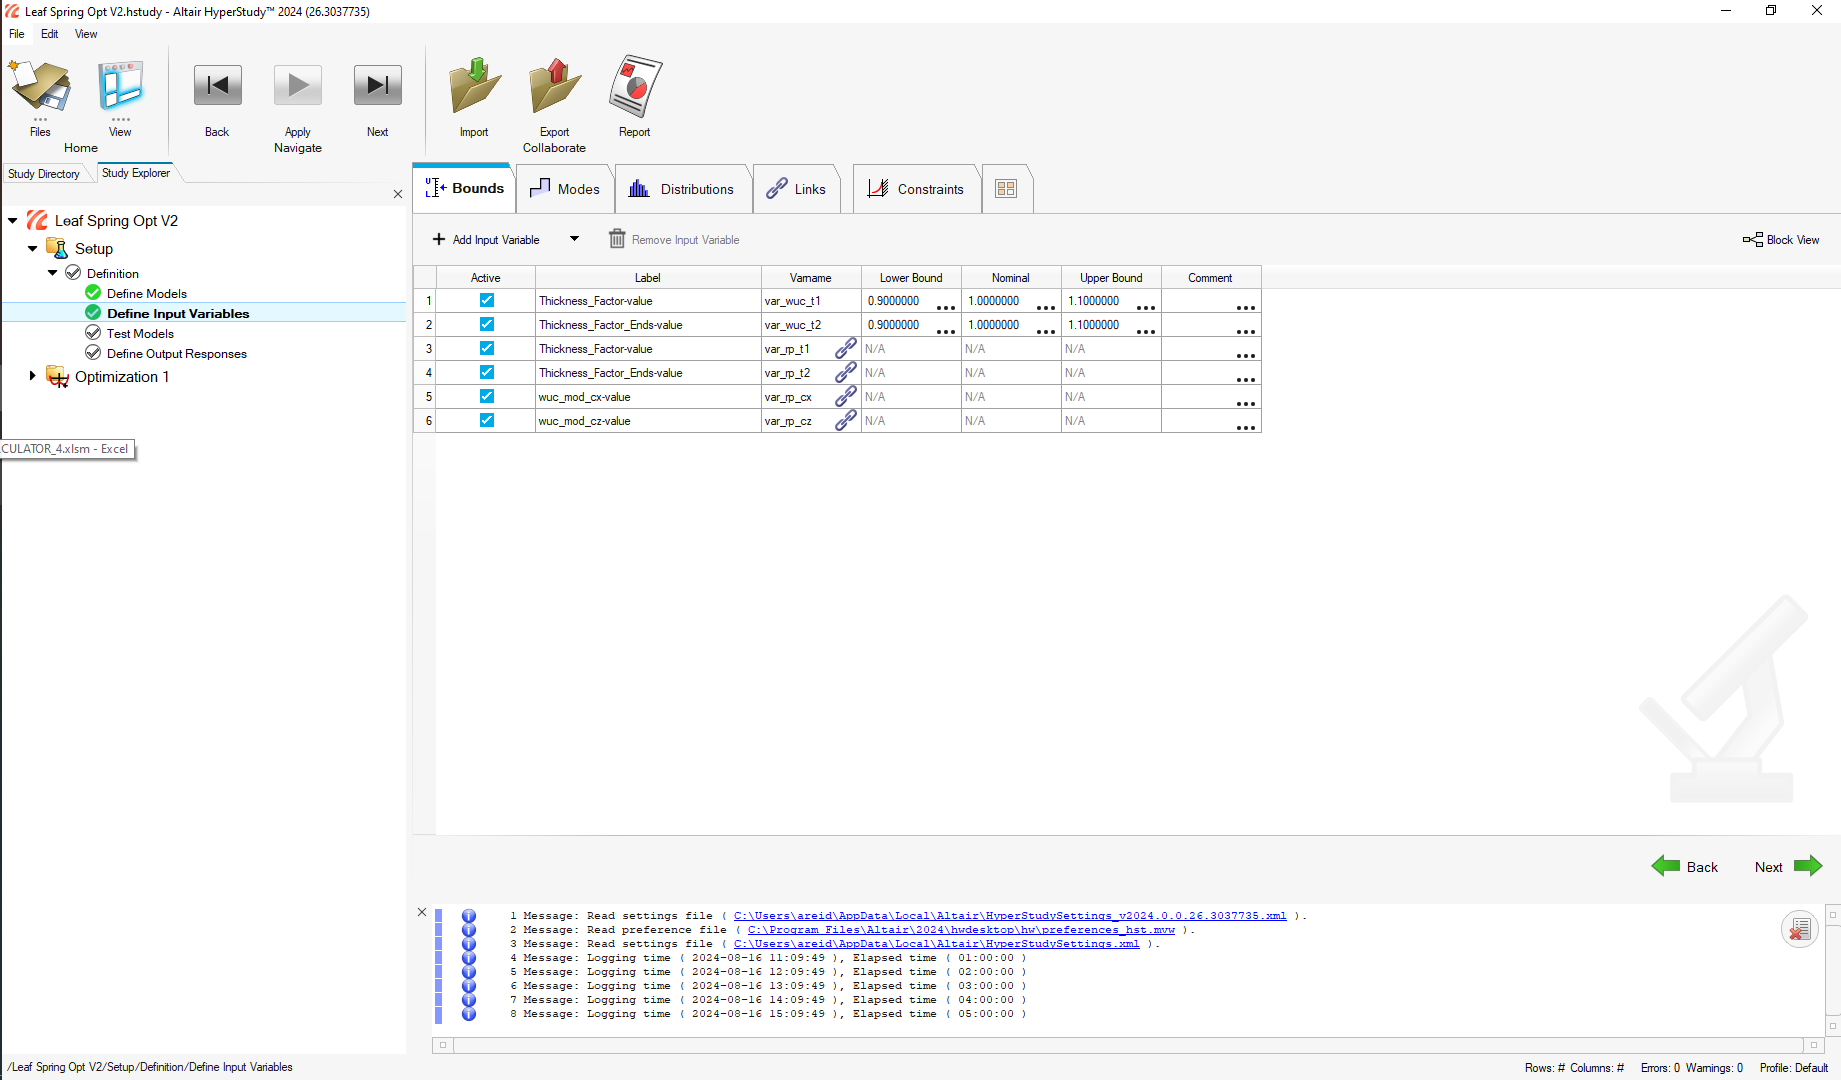
Task: Click the Back navigate icon in the toolbar
Action: tap(217, 86)
